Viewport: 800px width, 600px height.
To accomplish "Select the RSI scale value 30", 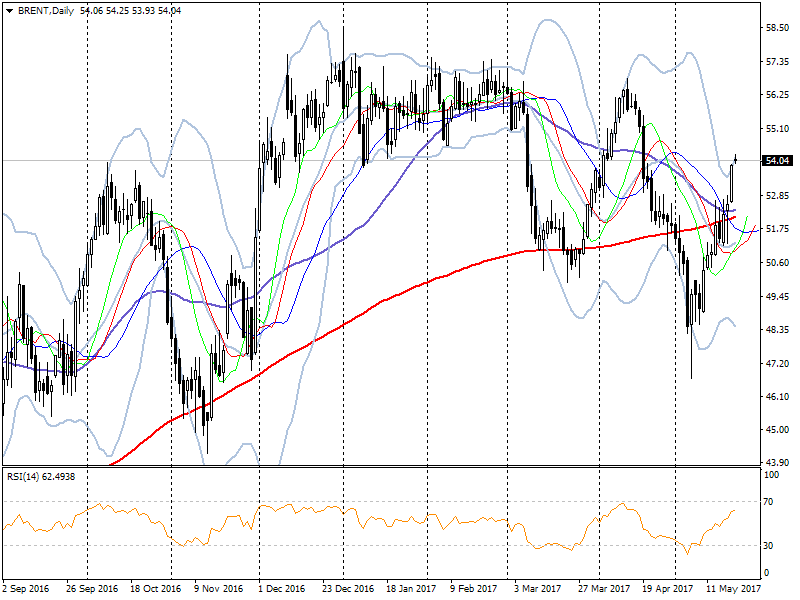I will 770,546.
